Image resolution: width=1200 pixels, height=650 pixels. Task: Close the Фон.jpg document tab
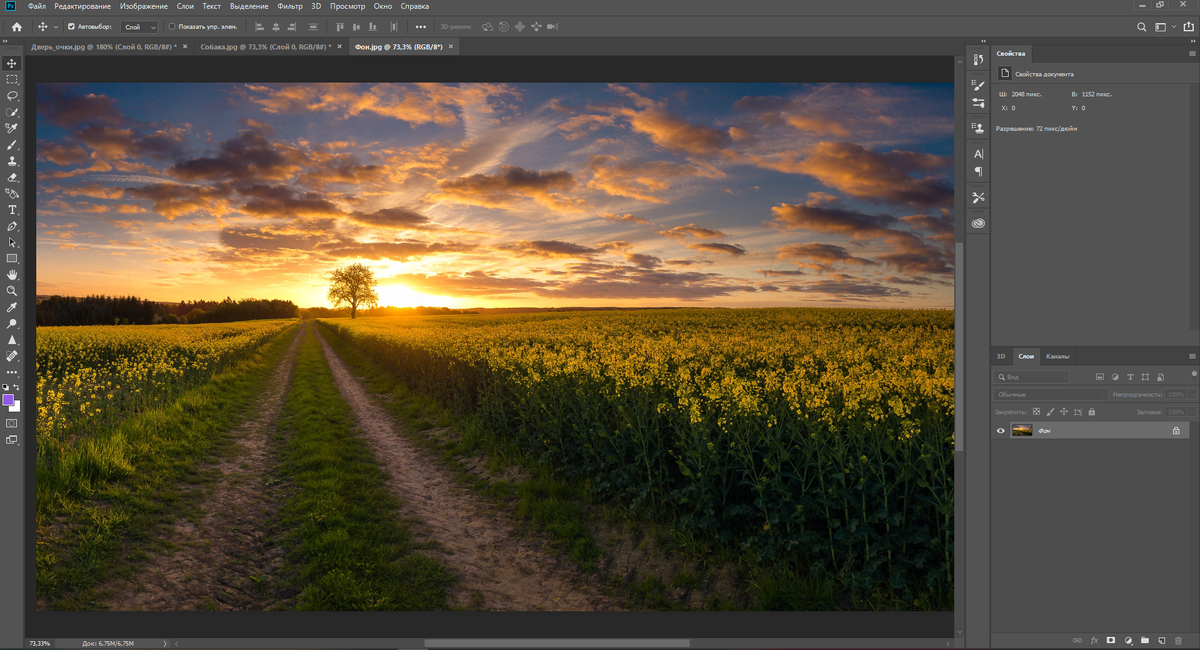point(451,47)
